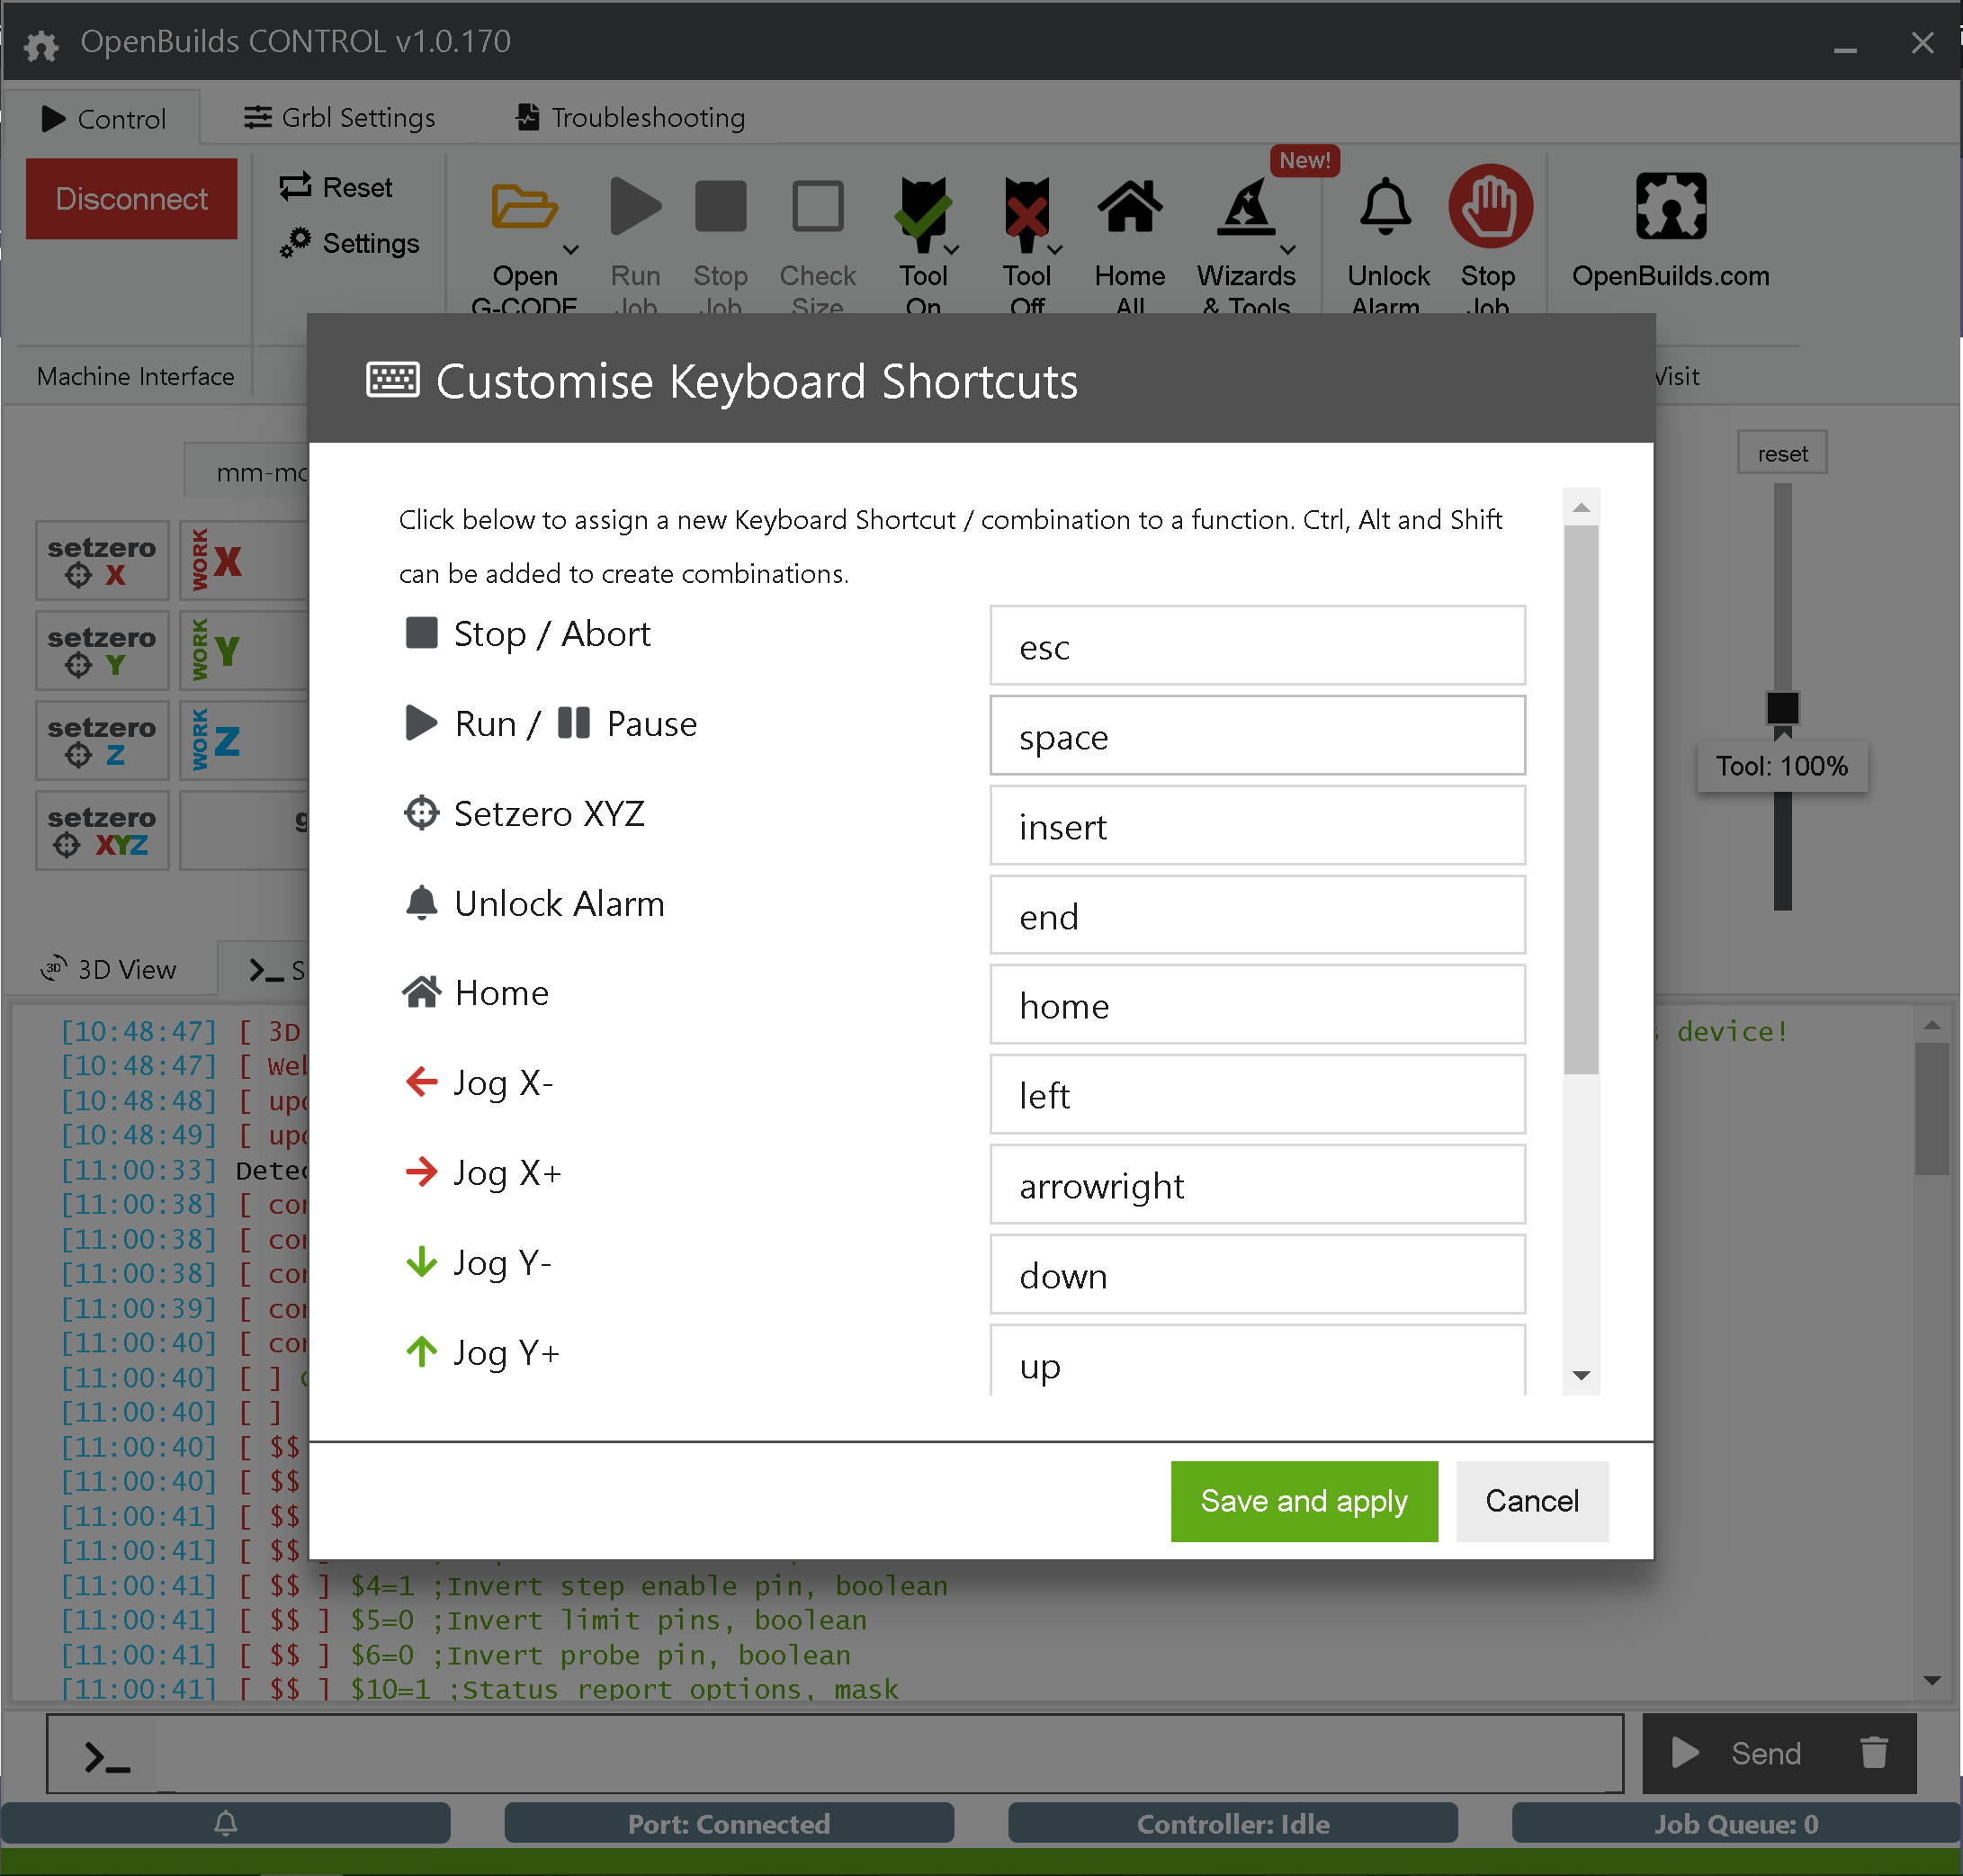Click the Controller: Idle status indicator
1963x1876 pixels.
[1232, 1823]
